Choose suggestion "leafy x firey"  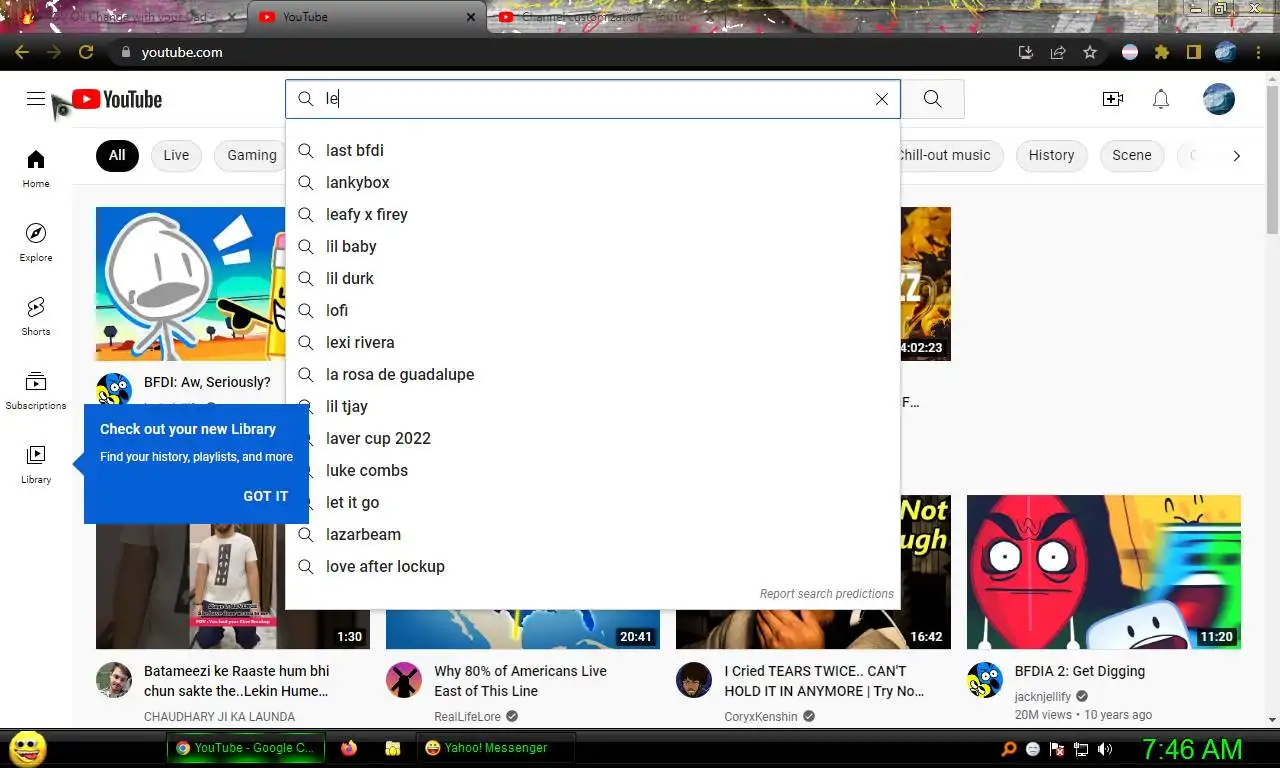pos(593,214)
